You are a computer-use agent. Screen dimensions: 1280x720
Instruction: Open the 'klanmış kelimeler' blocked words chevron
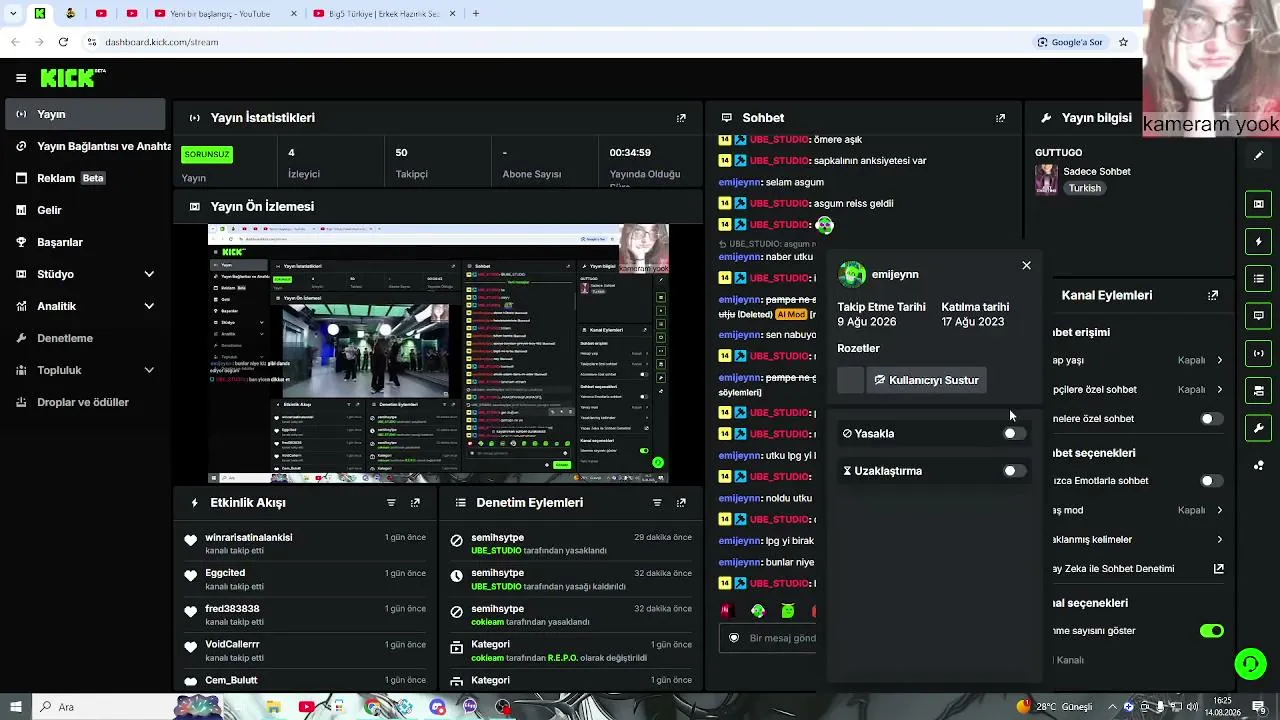(x=1219, y=540)
